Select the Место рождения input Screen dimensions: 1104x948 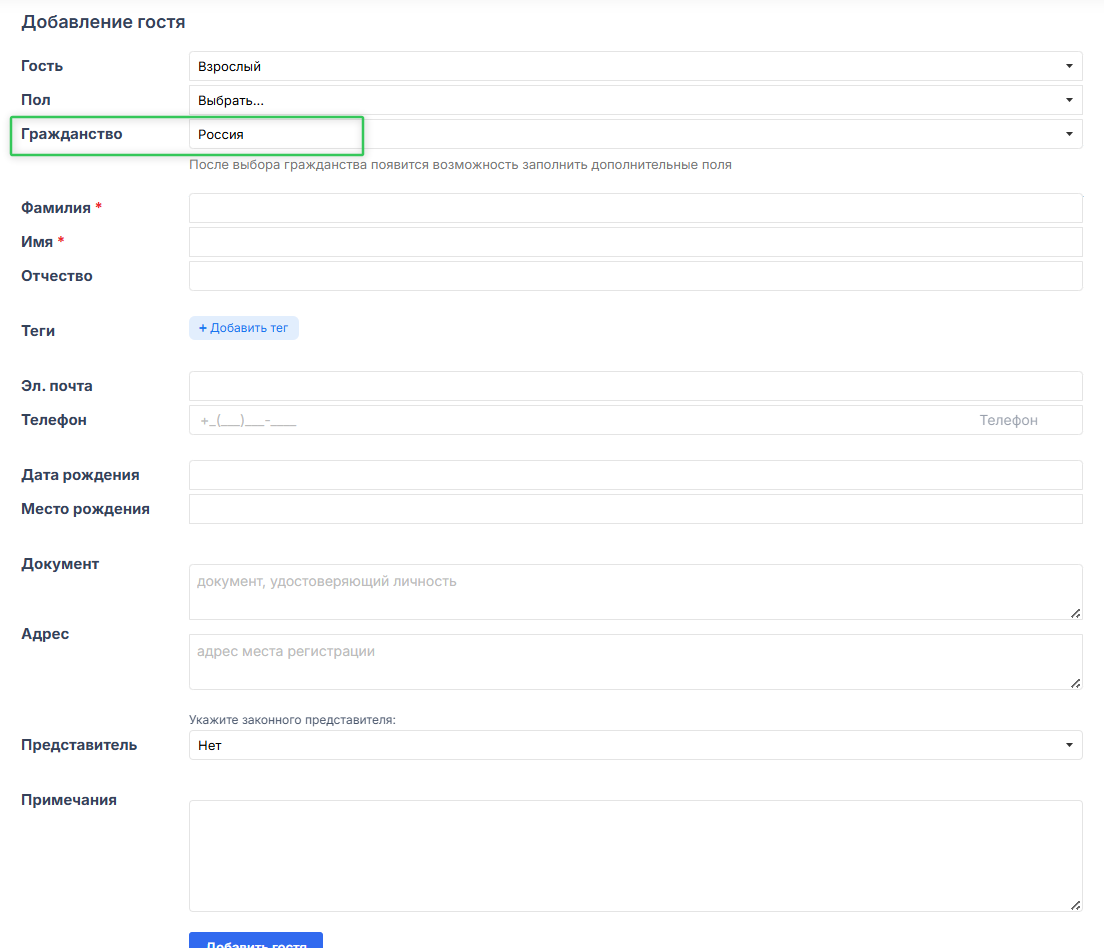point(635,509)
